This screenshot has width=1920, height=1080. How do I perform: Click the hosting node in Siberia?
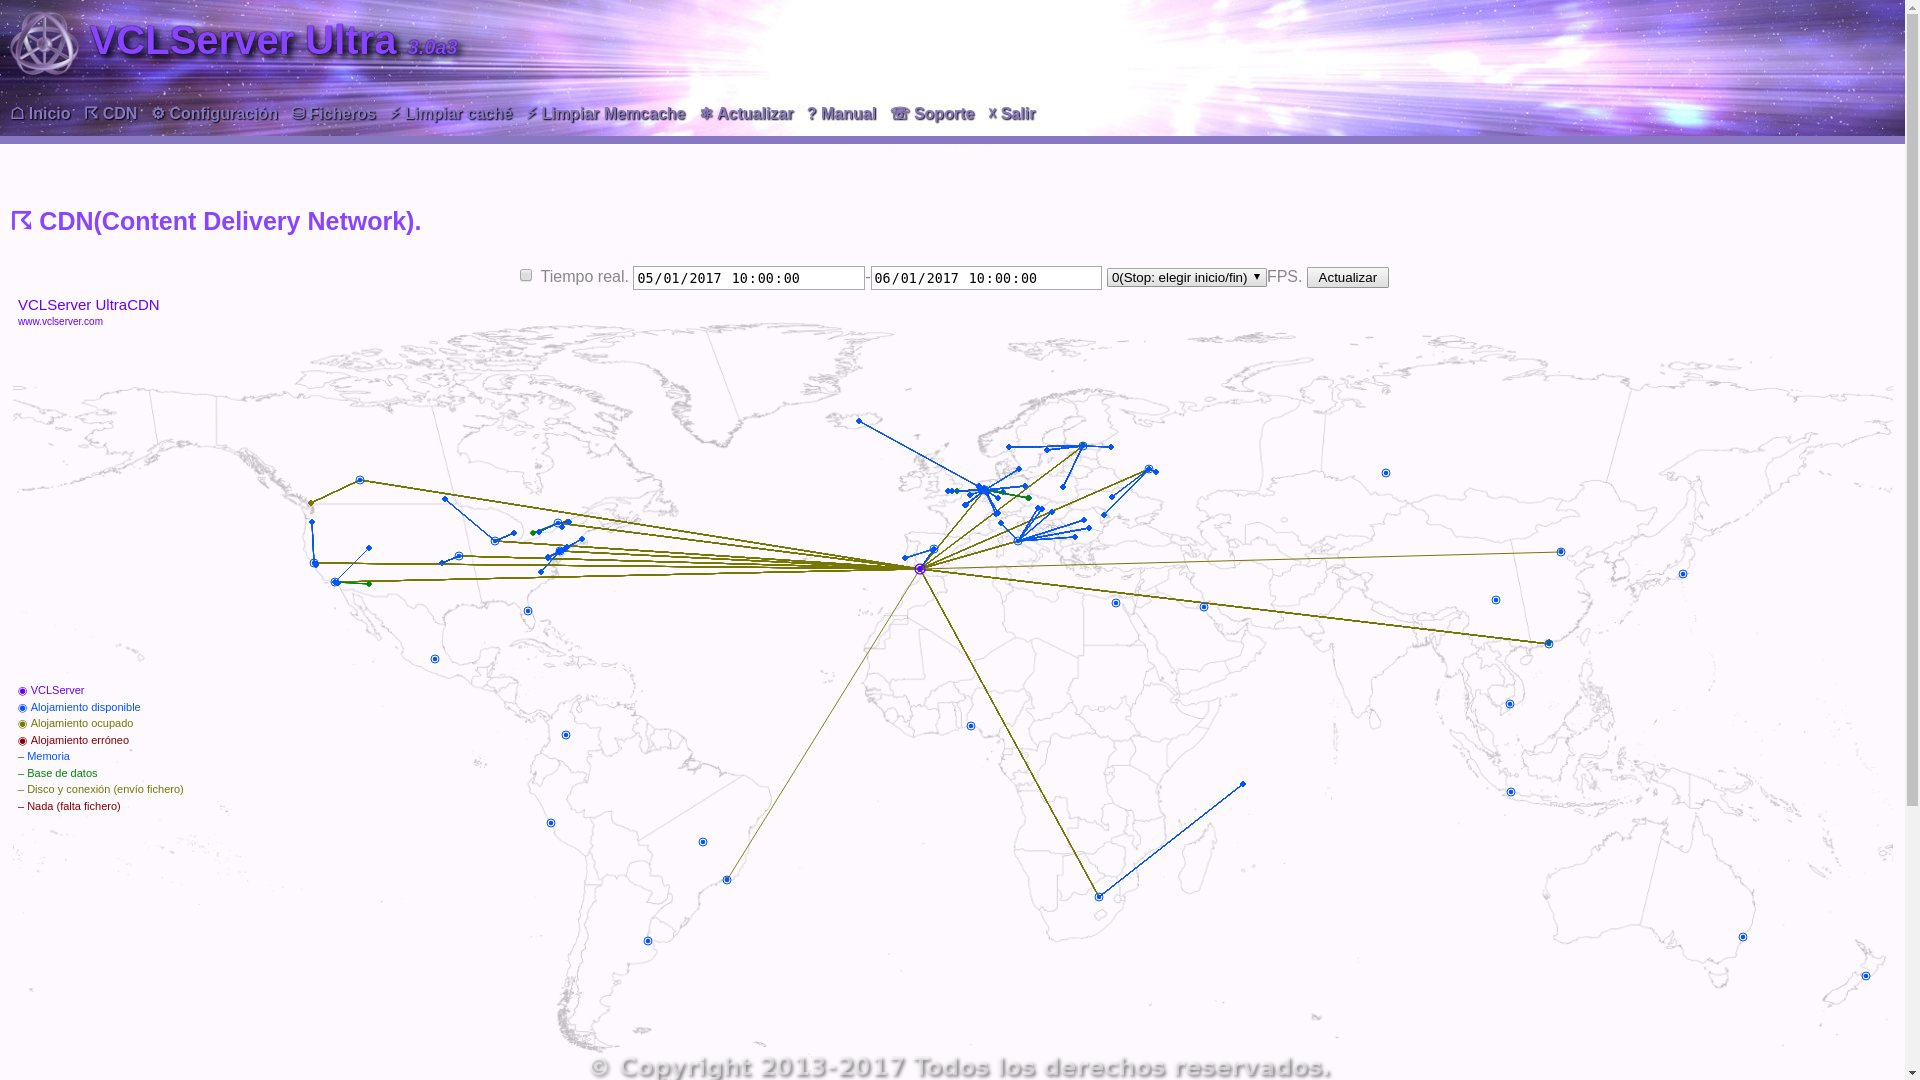click(1386, 473)
